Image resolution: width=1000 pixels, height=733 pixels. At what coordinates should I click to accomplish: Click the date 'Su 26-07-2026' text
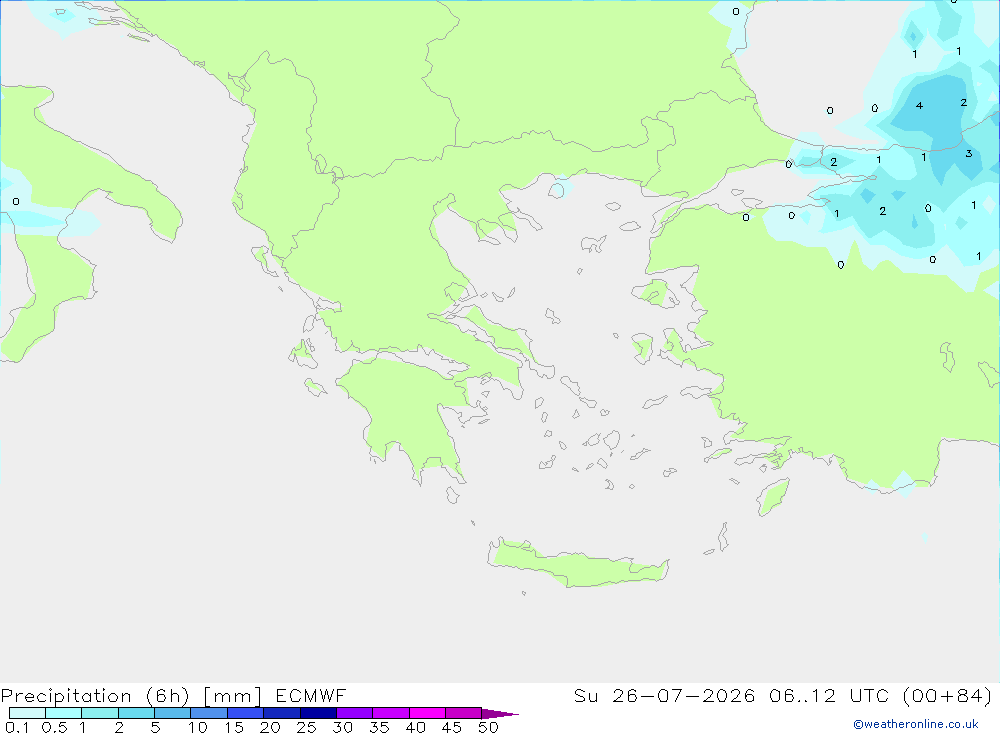pos(665,695)
